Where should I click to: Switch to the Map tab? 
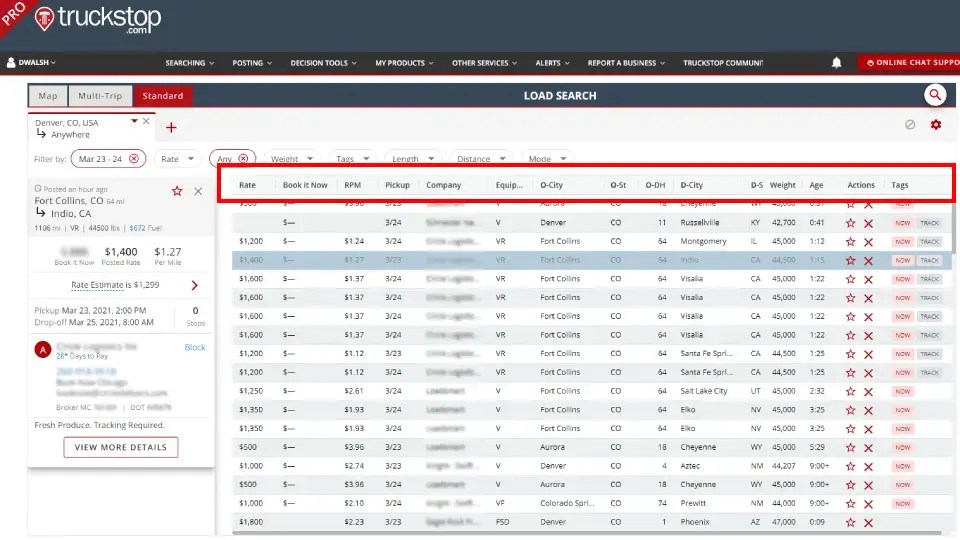coord(48,96)
